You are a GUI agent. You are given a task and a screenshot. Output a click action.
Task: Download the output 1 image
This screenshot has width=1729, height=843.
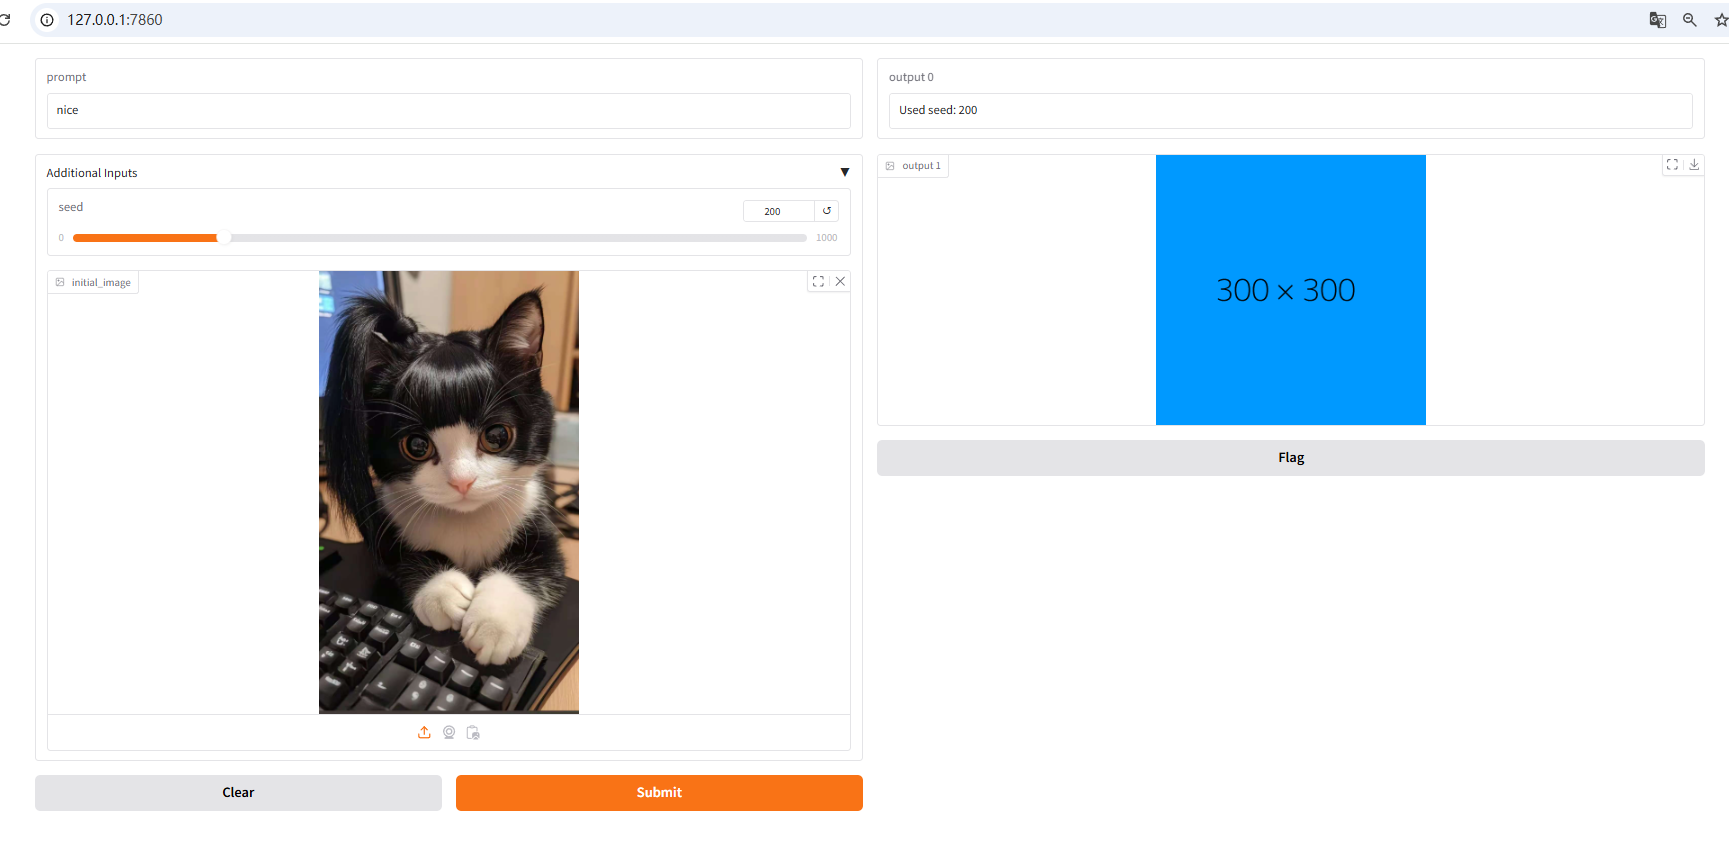click(1694, 165)
